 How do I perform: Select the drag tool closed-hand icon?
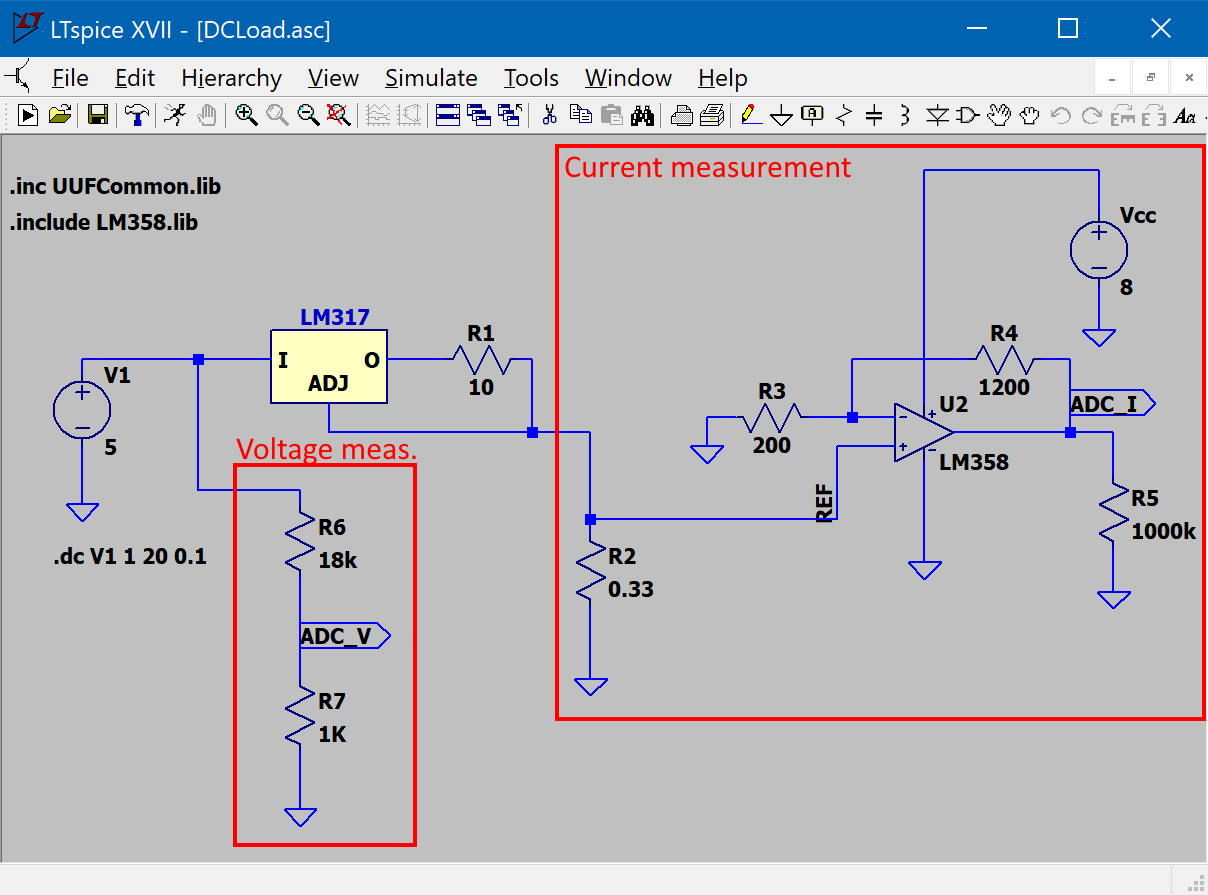point(1029,115)
